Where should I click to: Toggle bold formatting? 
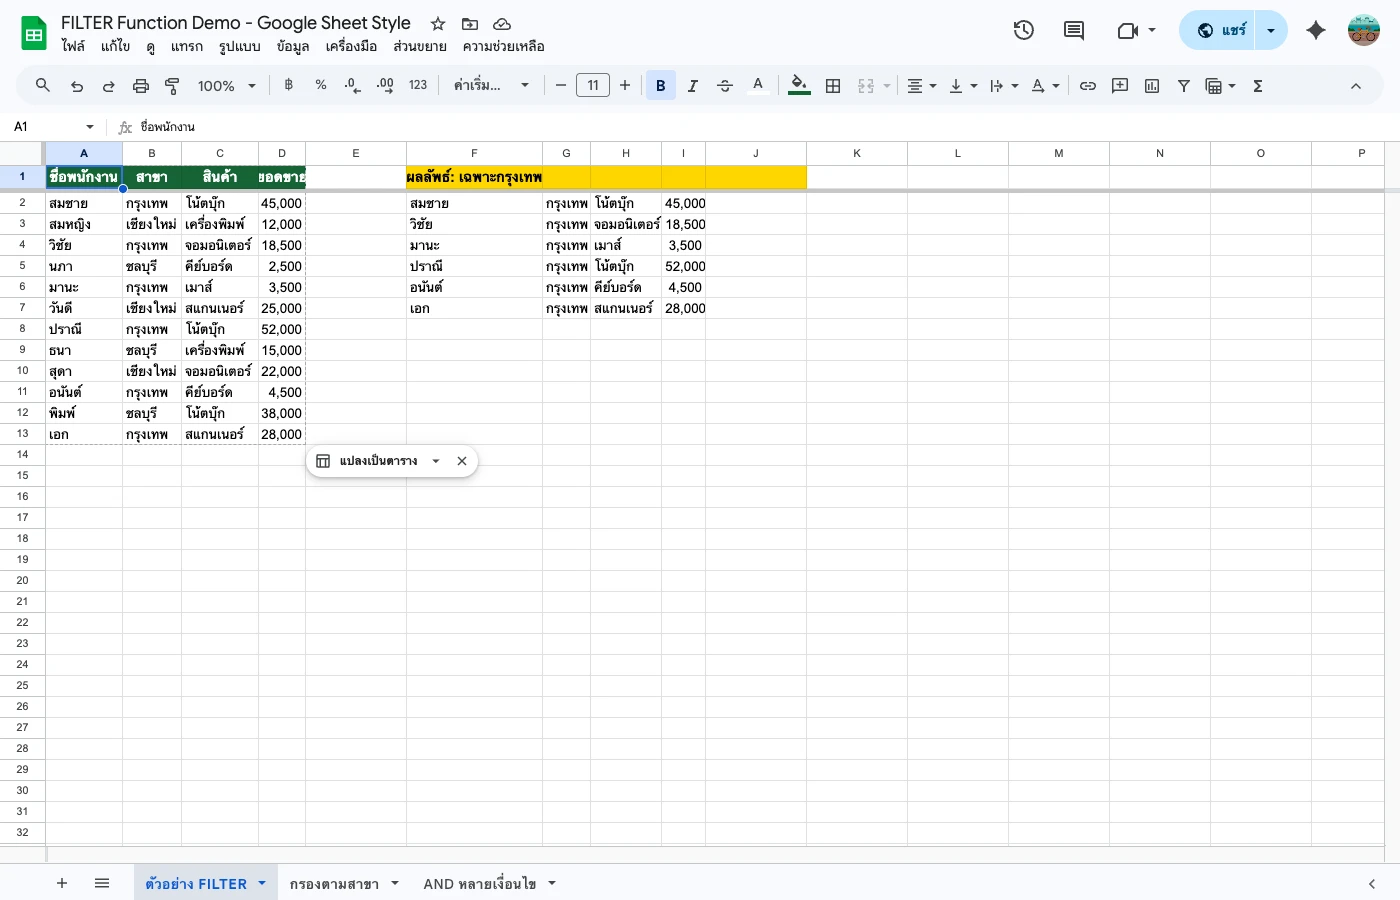[x=660, y=86]
